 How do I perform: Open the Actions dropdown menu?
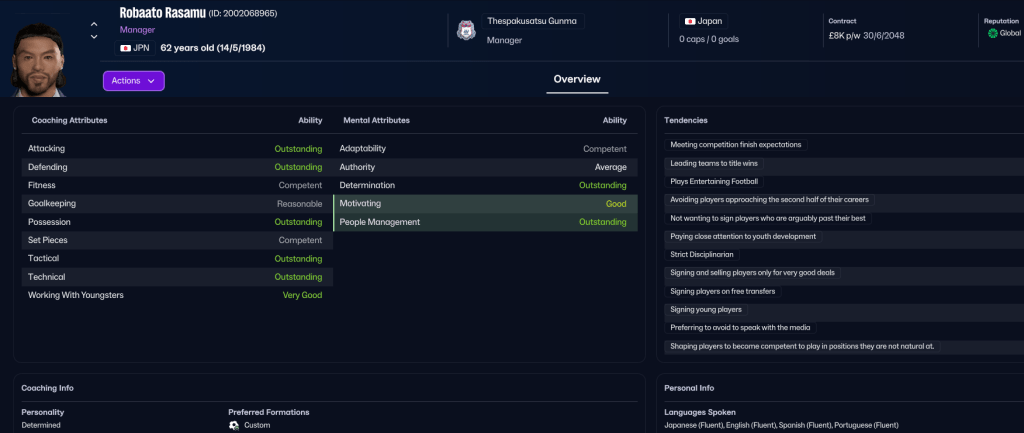133,81
